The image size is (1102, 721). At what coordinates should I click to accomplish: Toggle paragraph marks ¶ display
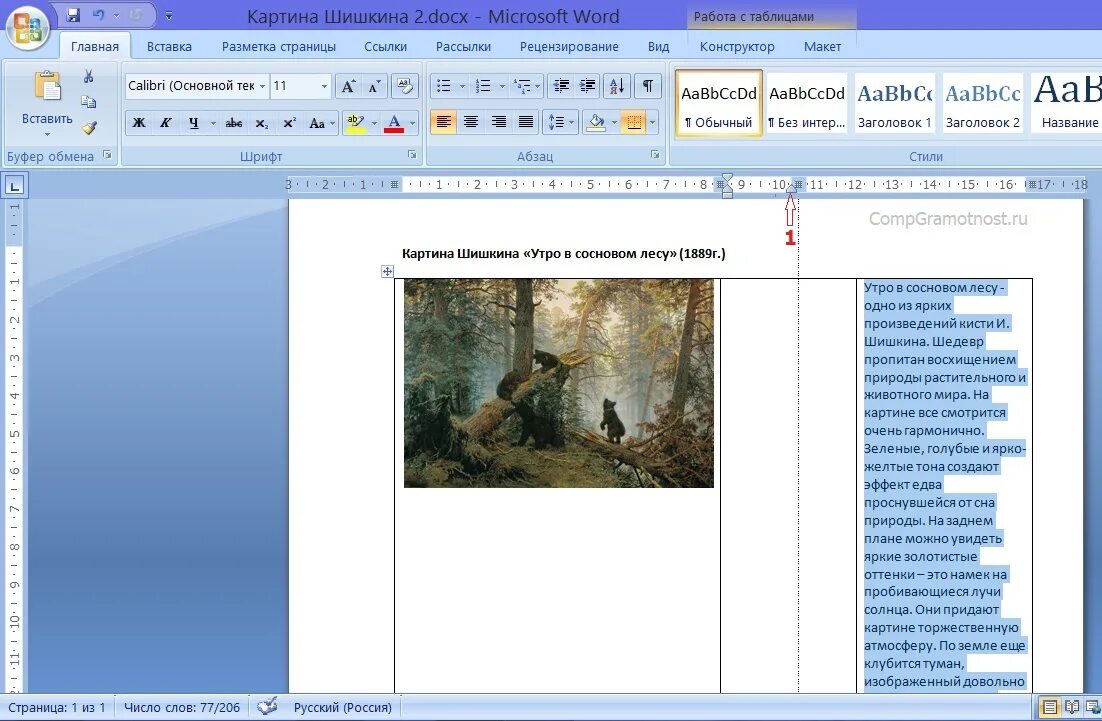(648, 86)
